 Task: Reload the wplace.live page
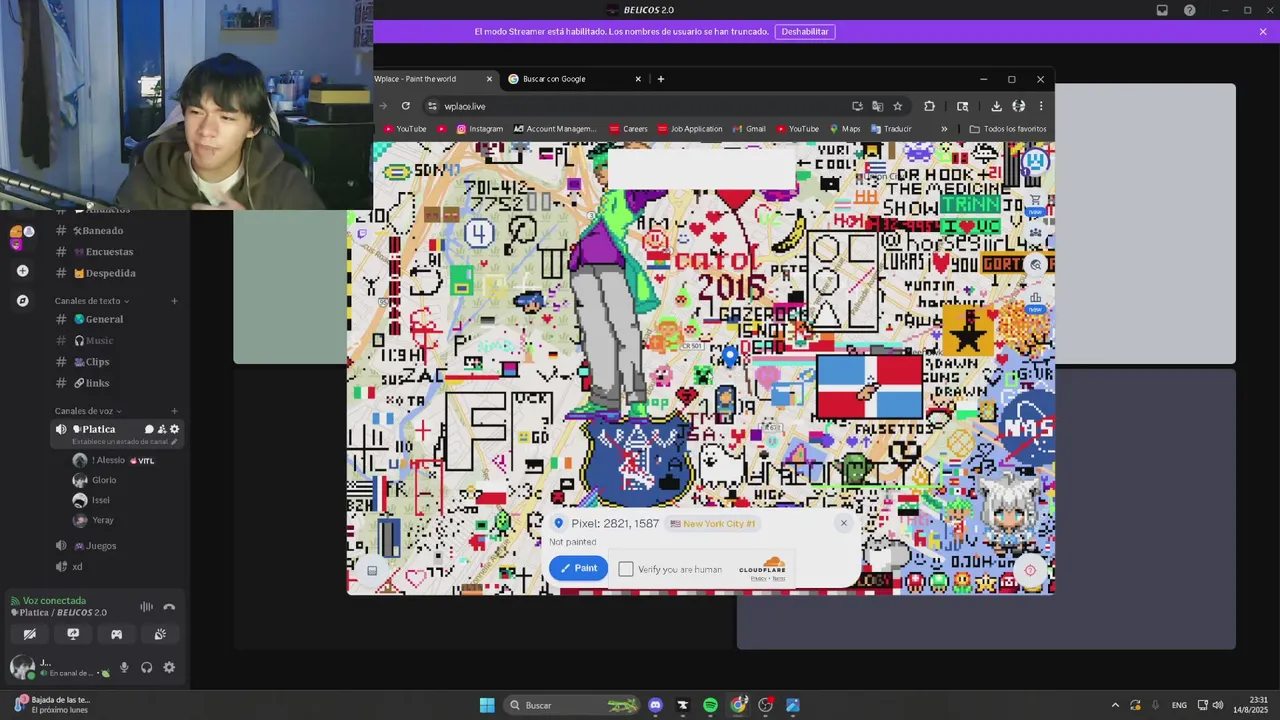point(405,106)
